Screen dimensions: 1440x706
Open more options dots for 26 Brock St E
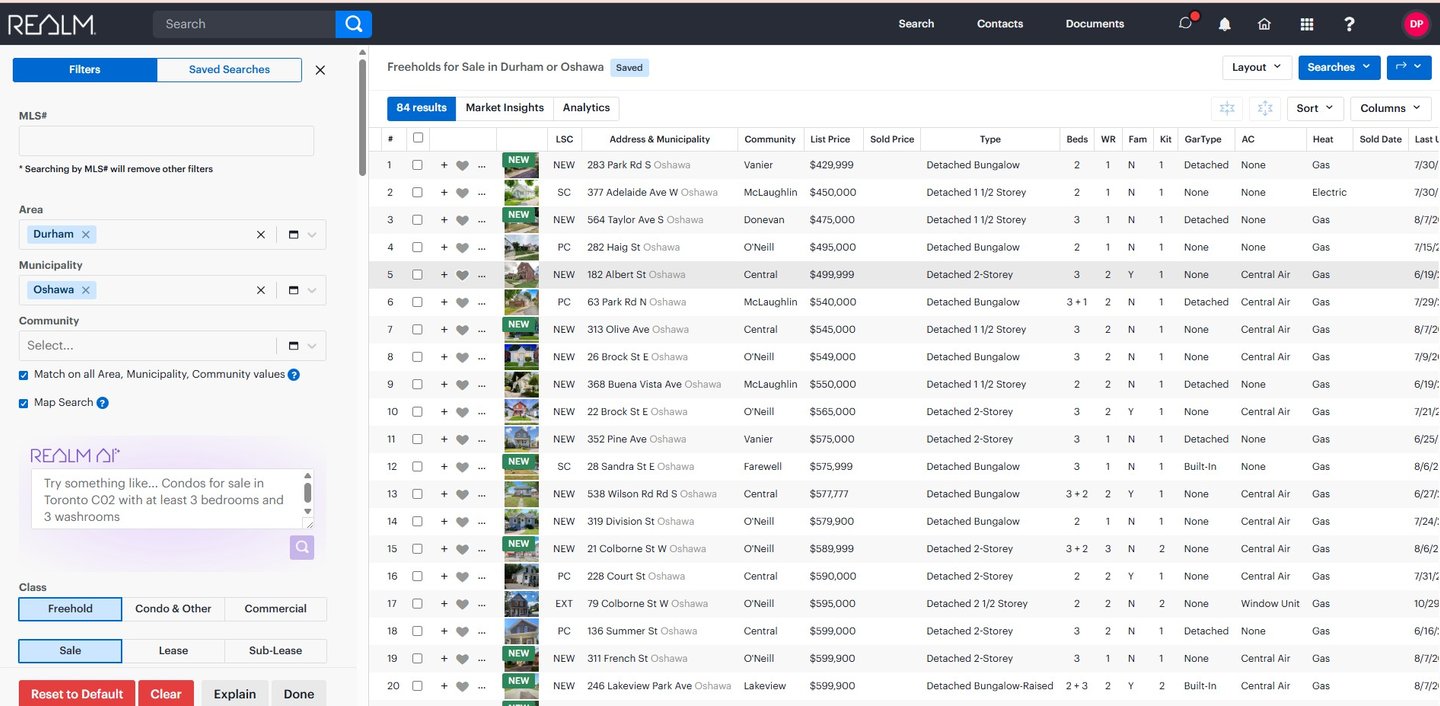[x=481, y=358]
